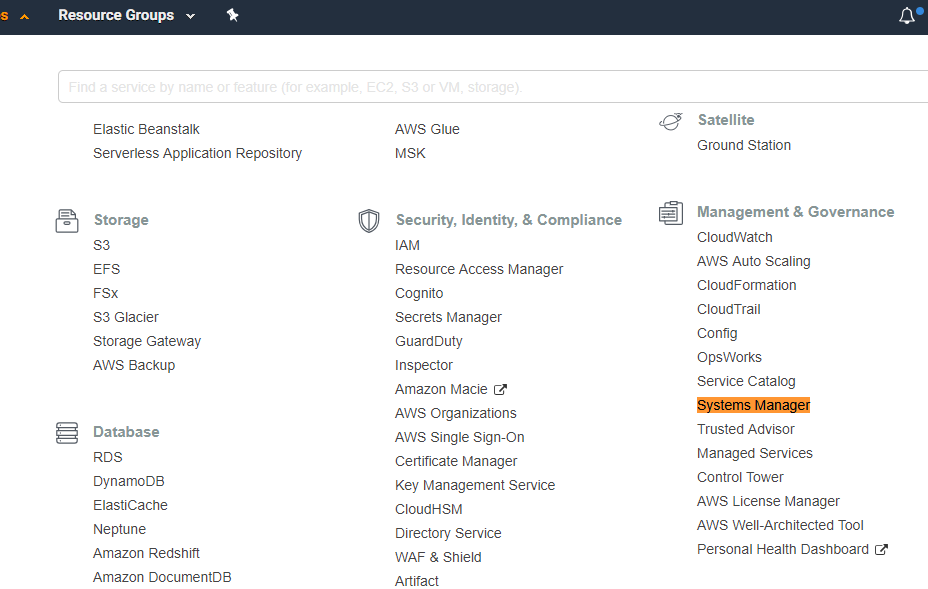This screenshot has width=928, height=589.
Task: Go to the S3 service
Action: coord(101,245)
